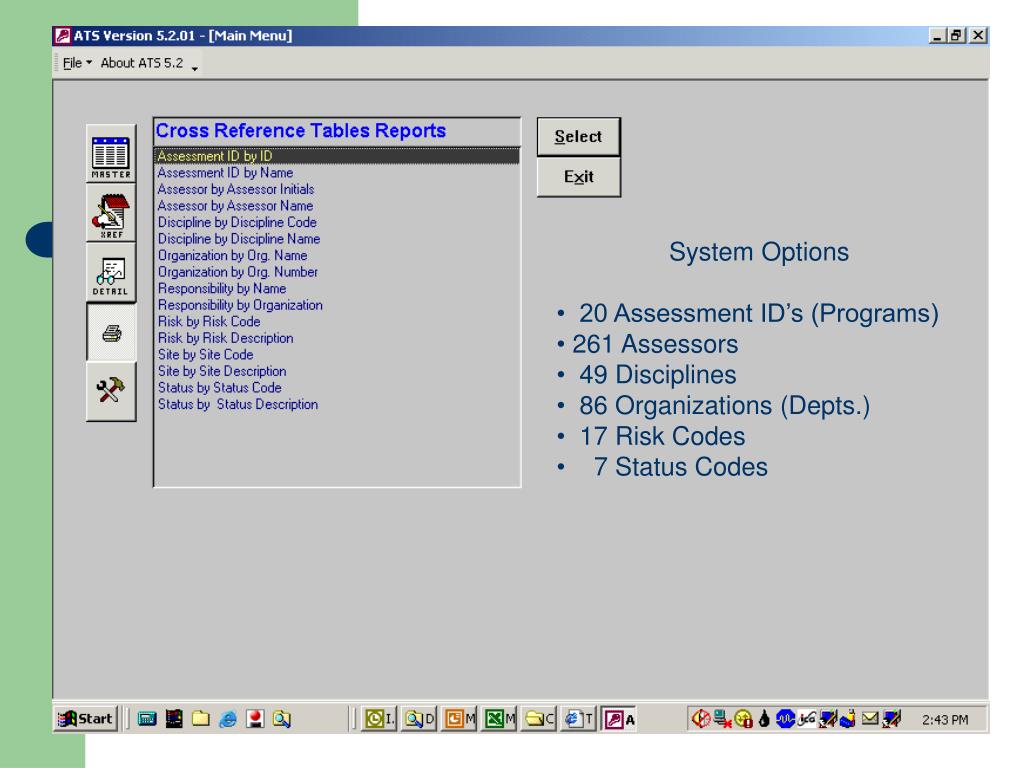1024x768 pixels.
Task: Launch Internet Explorer from quick launch
Action: pos(228,719)
